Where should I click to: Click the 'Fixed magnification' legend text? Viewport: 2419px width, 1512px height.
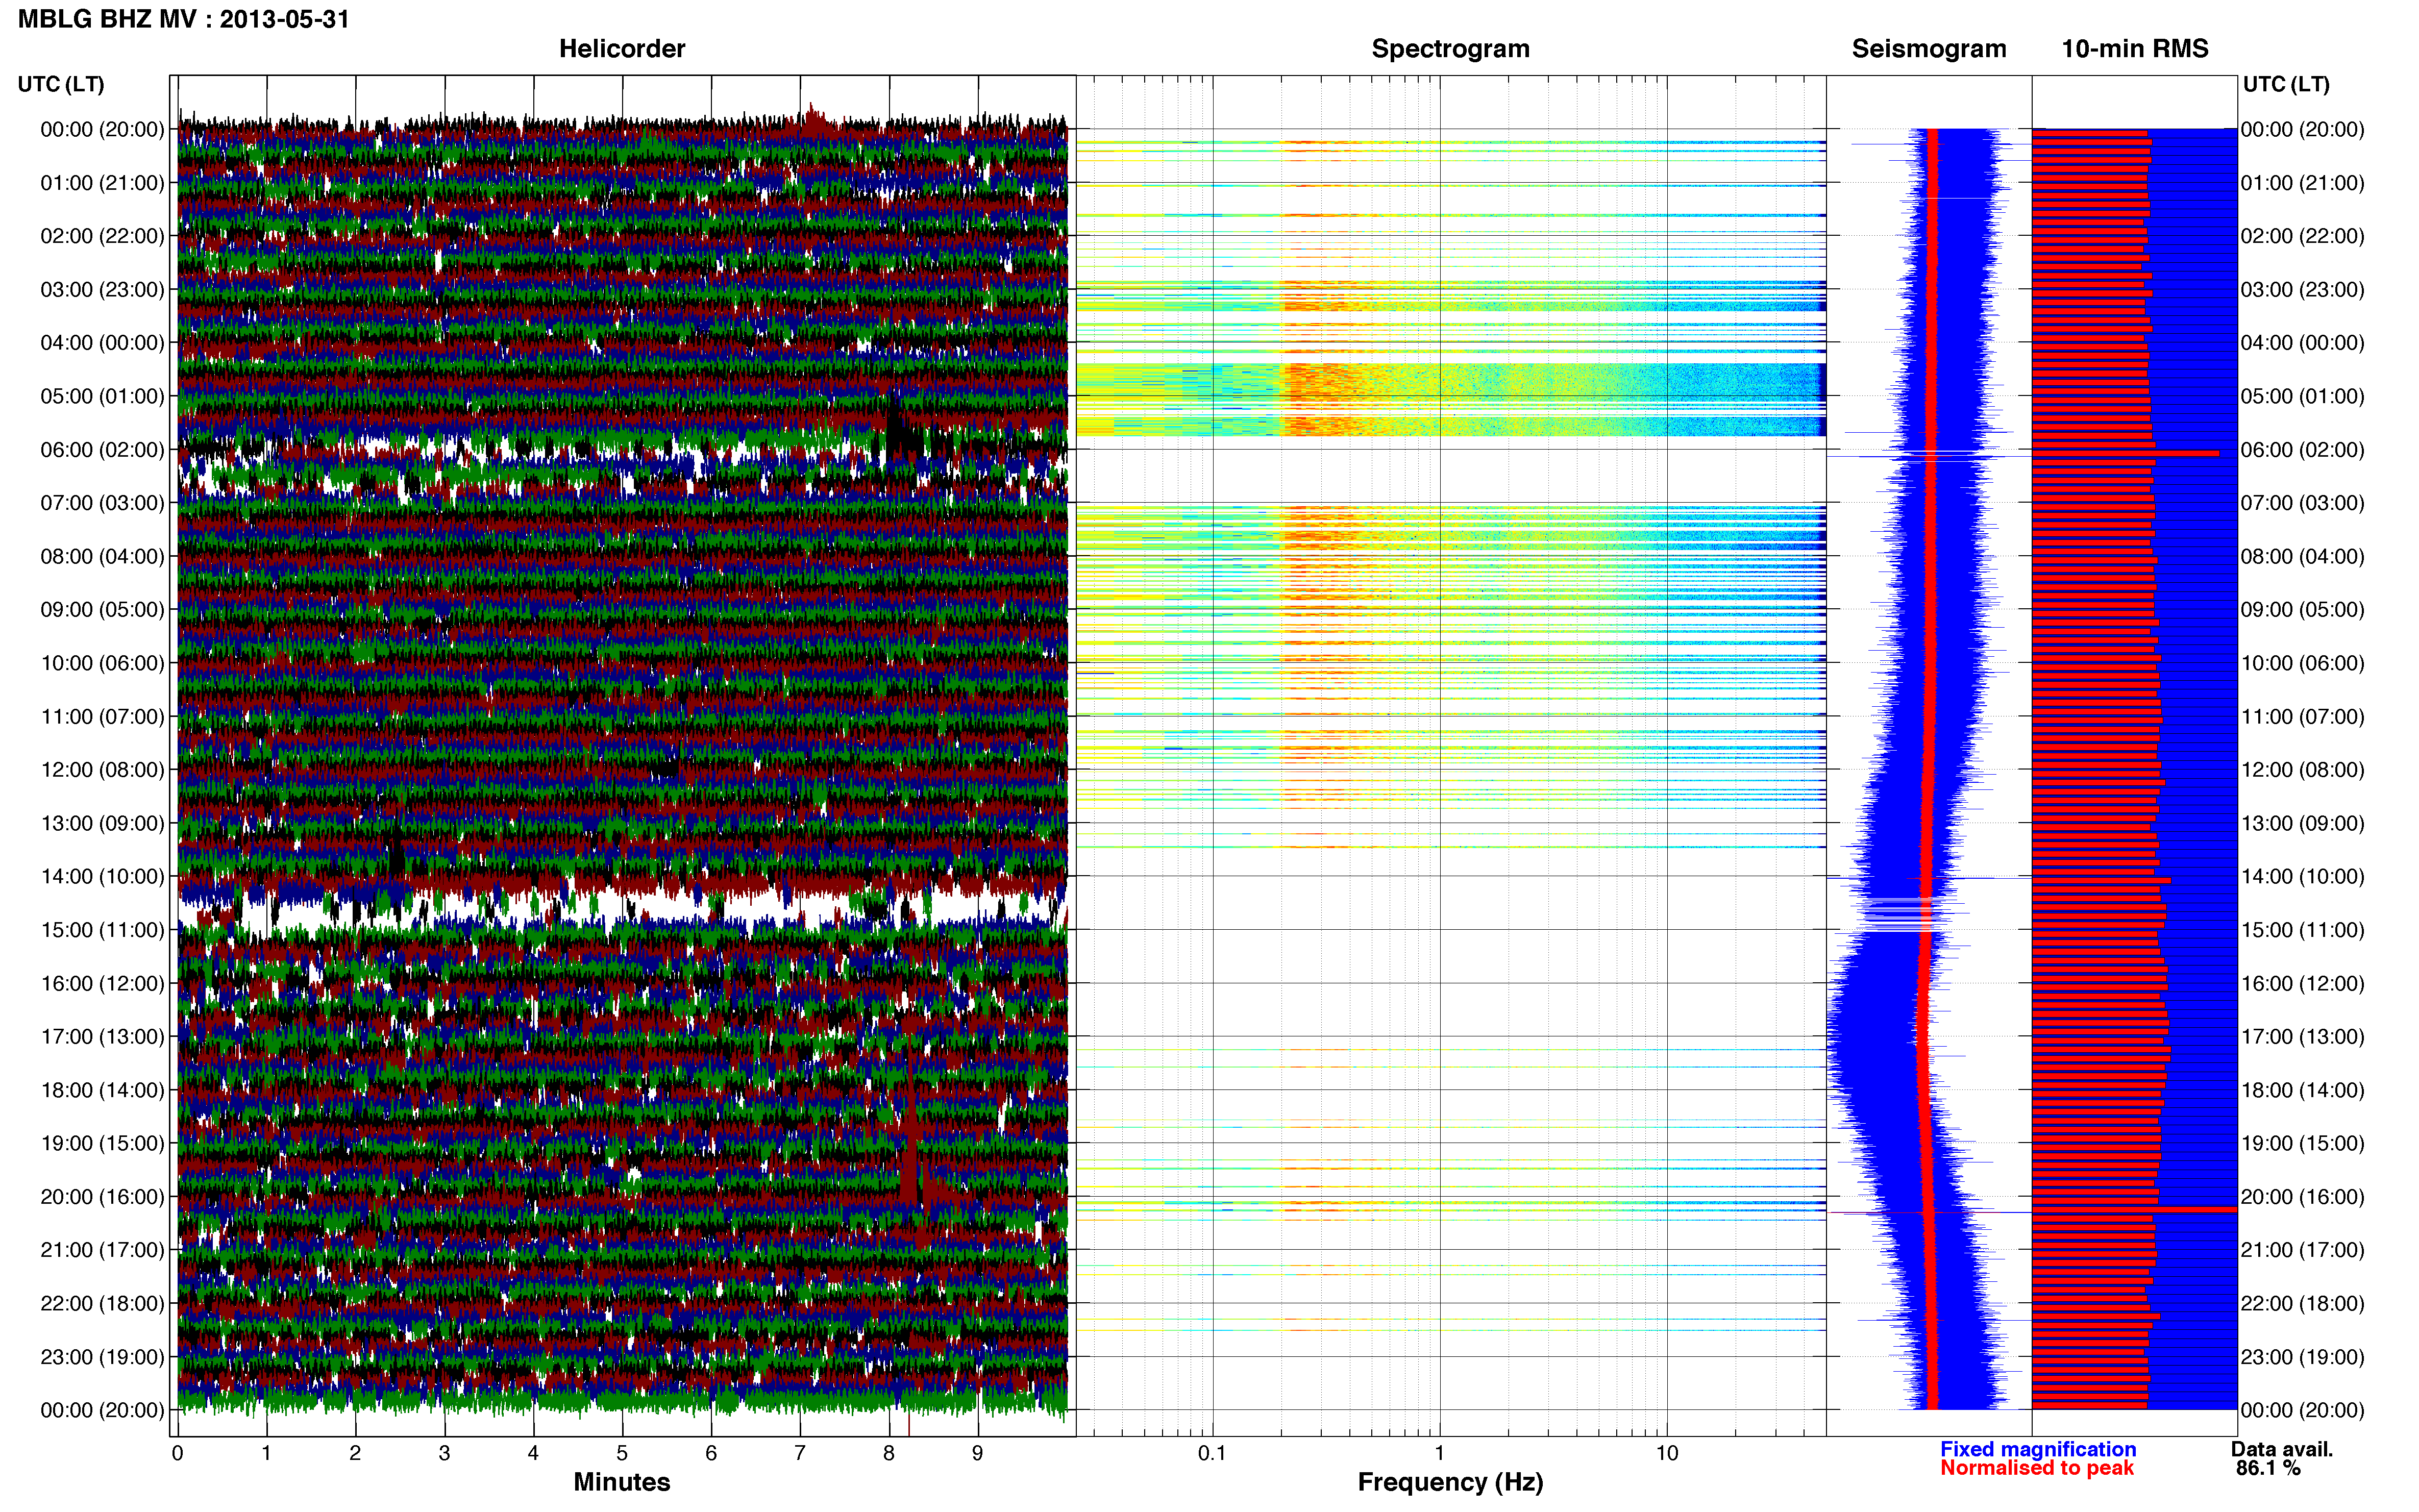[x=2038, y=1449]
